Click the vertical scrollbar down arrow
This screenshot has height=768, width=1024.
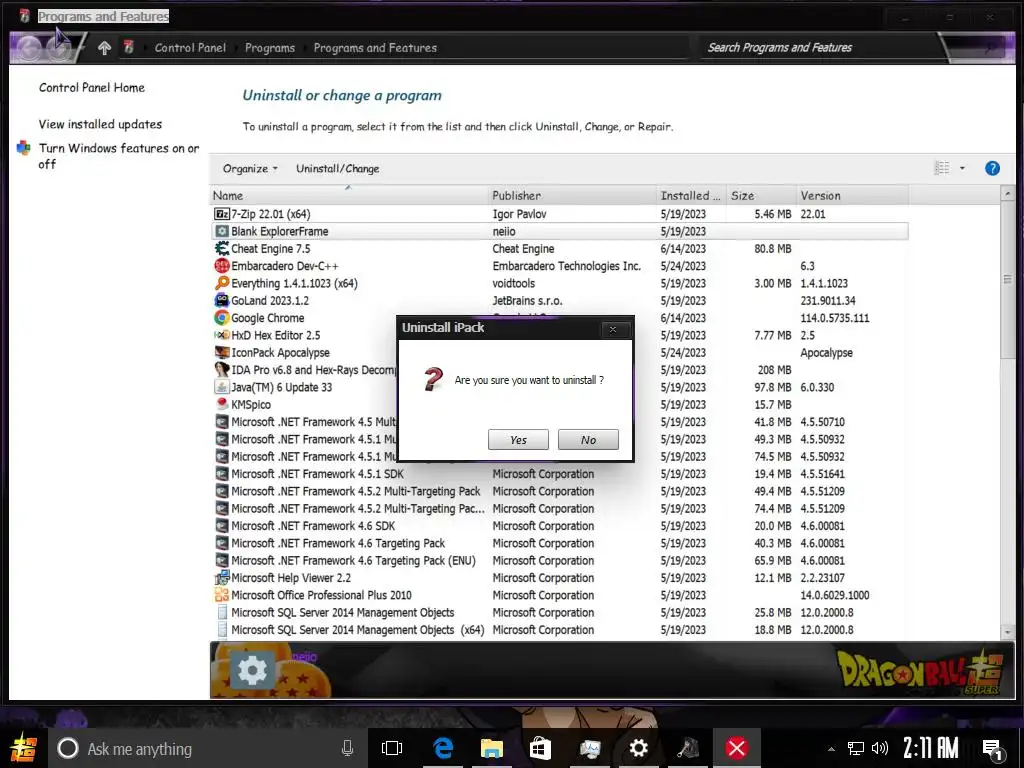(1008, 632)
